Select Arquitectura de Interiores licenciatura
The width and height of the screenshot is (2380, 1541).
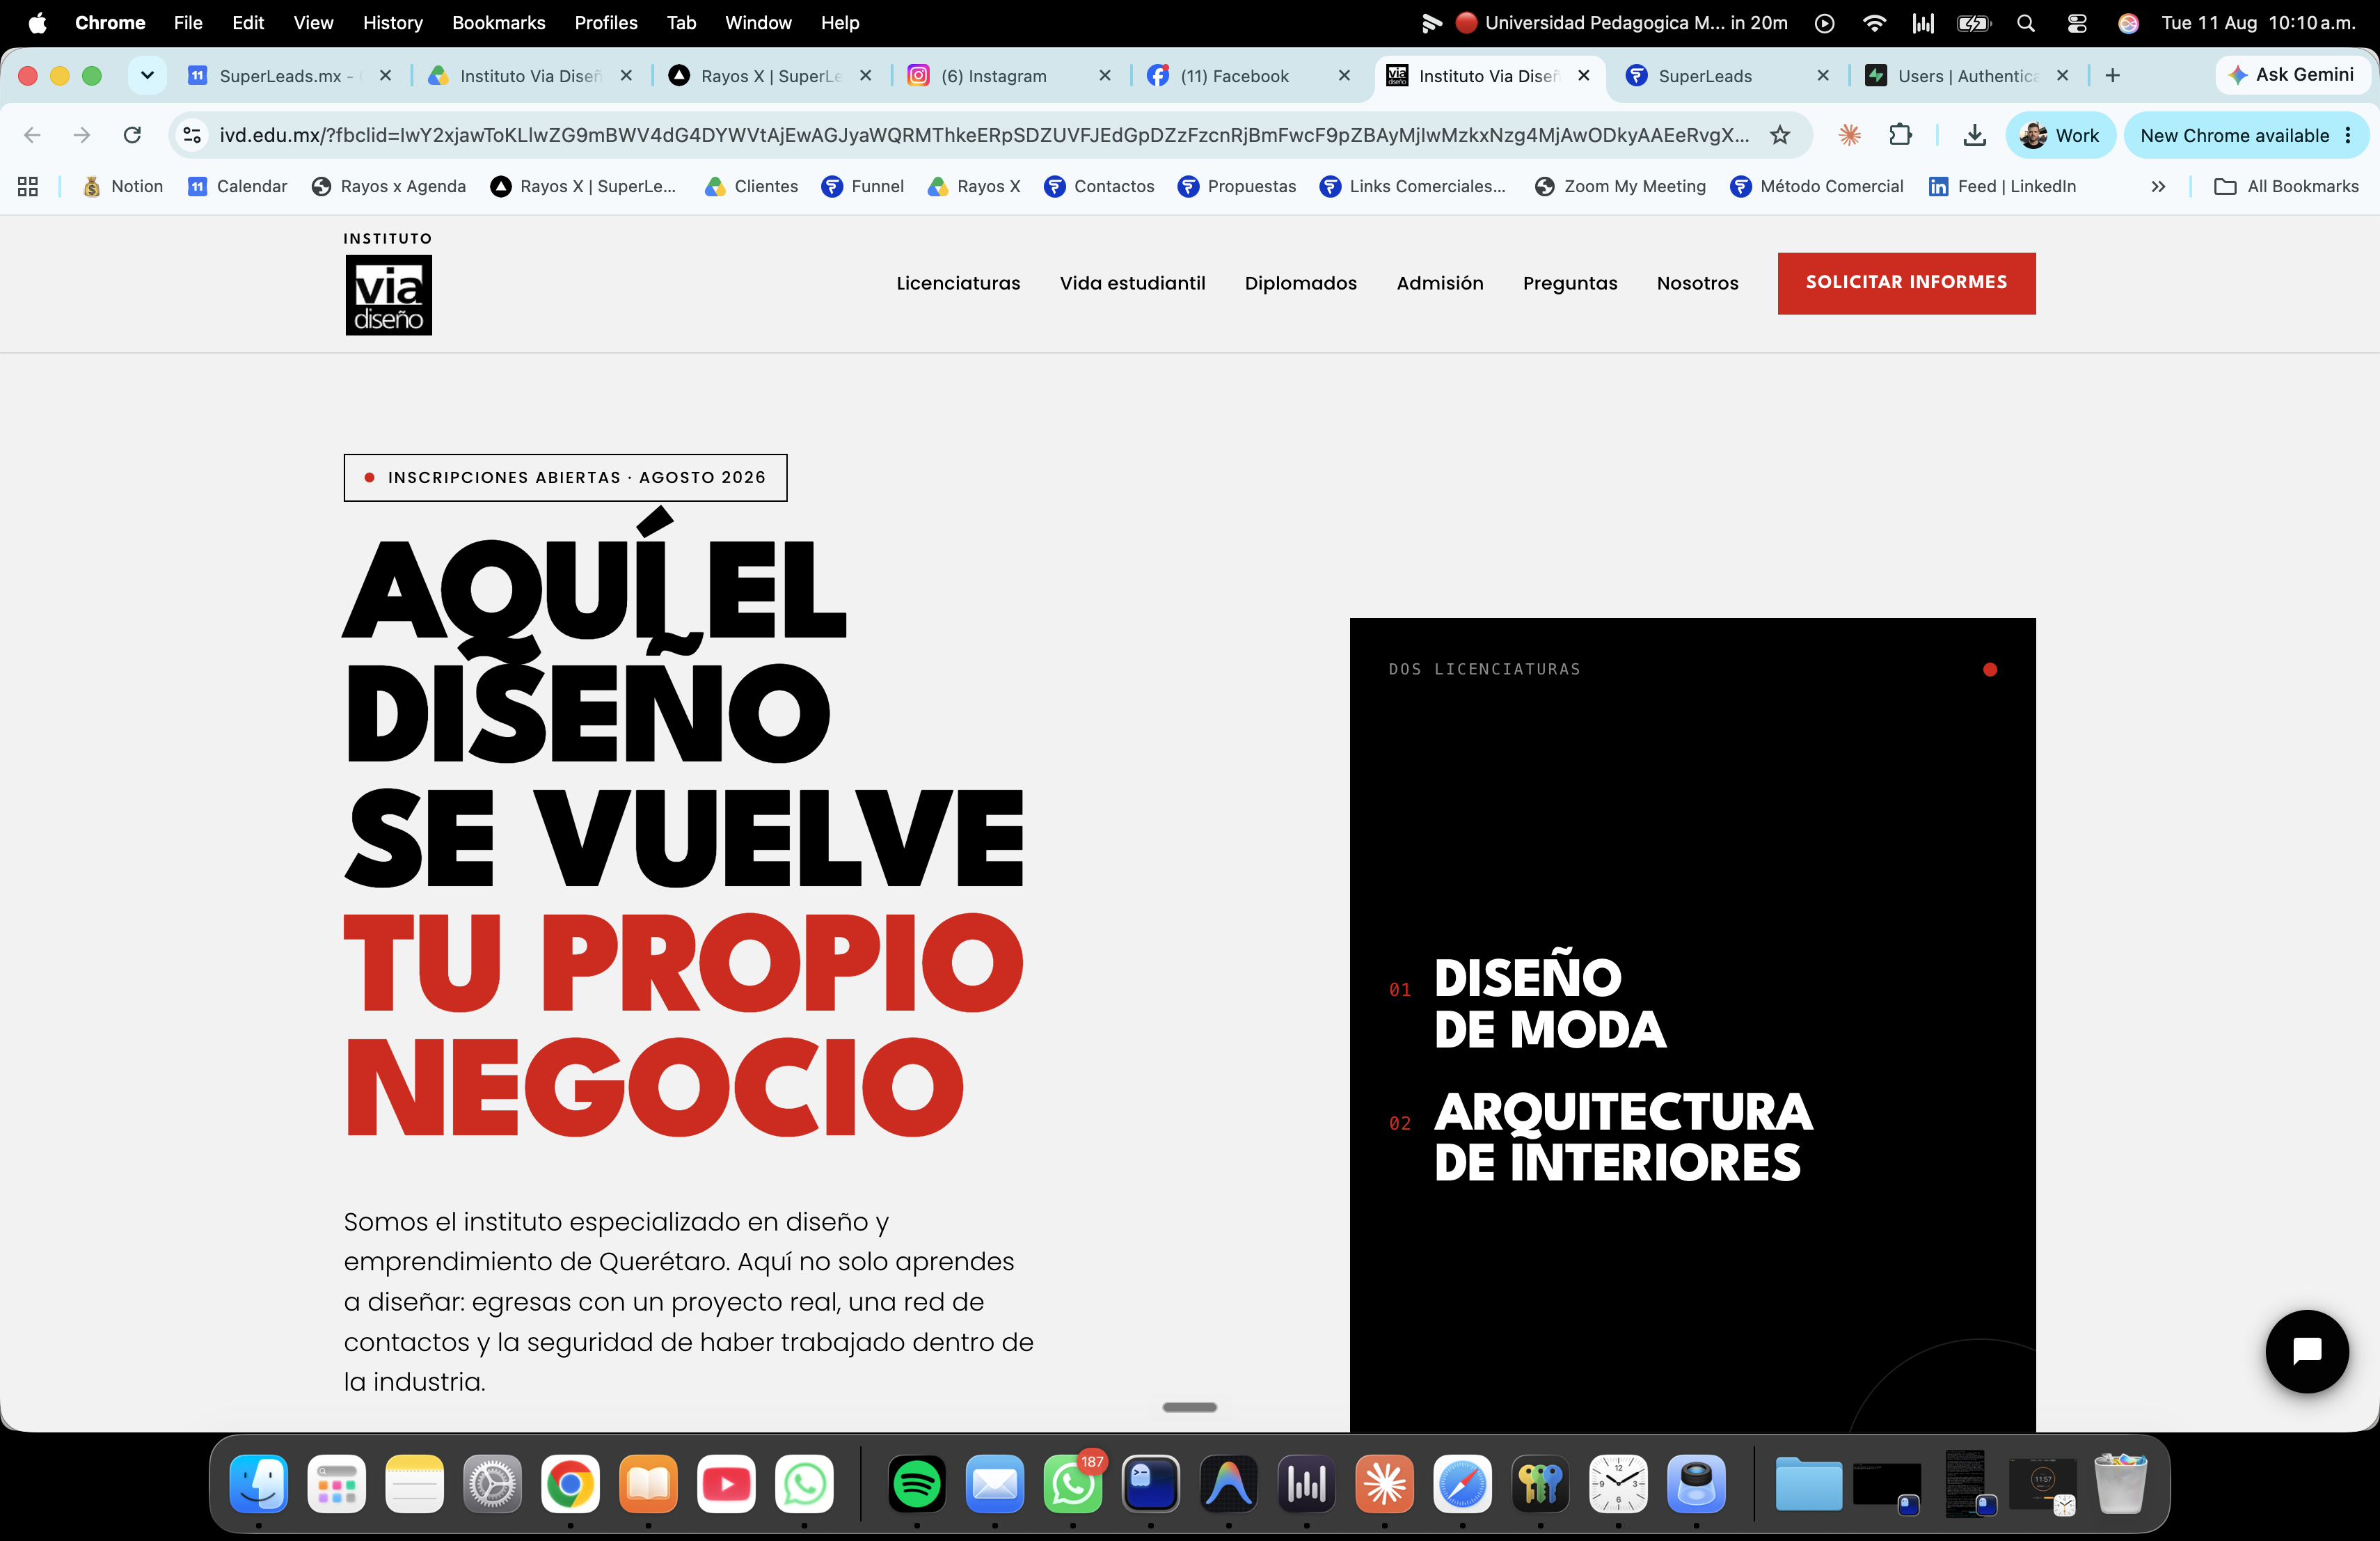pos(1622,1137)
